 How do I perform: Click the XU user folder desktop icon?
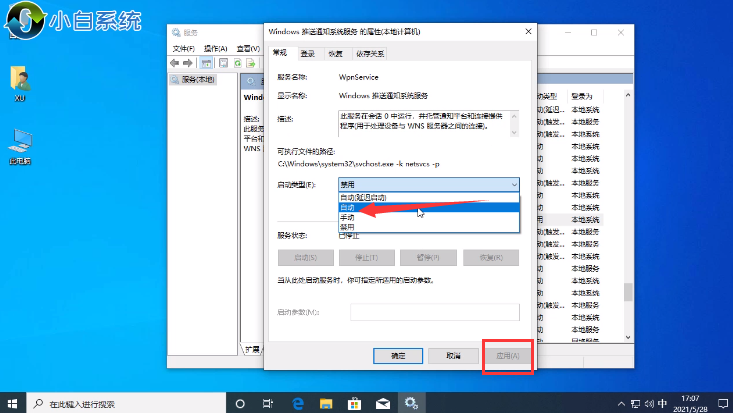coord(20,84)
